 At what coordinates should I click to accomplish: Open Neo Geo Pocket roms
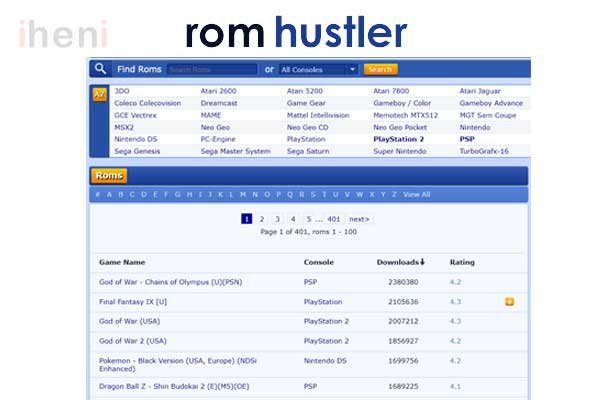pyautogui.click(x=400, y=127)
